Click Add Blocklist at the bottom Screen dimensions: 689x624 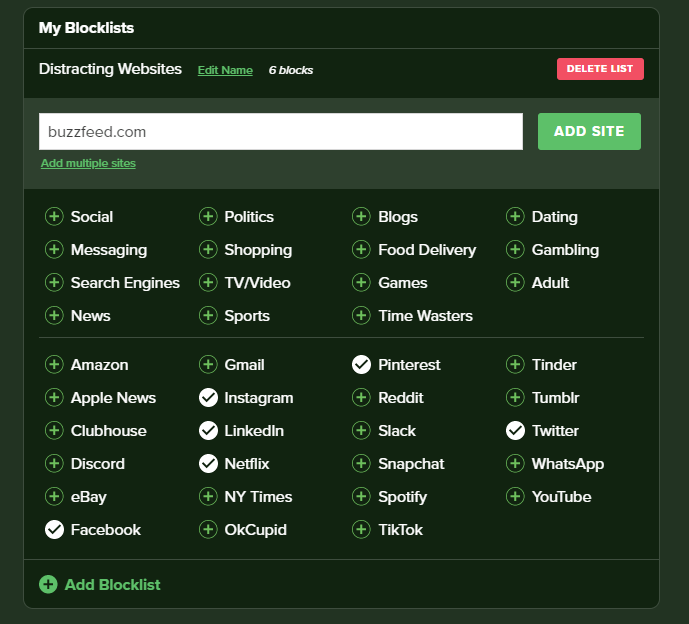[x=100, y=584]
